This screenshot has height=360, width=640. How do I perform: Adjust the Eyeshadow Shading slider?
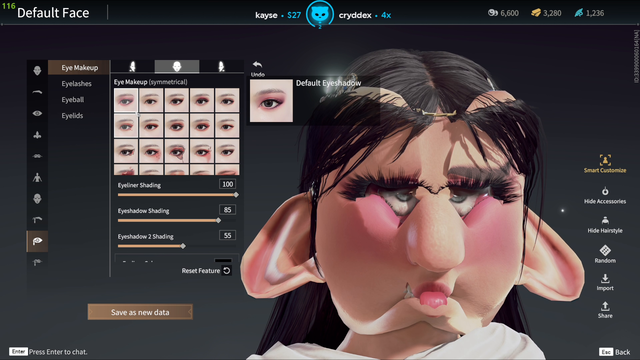click(x=177, y=220)
